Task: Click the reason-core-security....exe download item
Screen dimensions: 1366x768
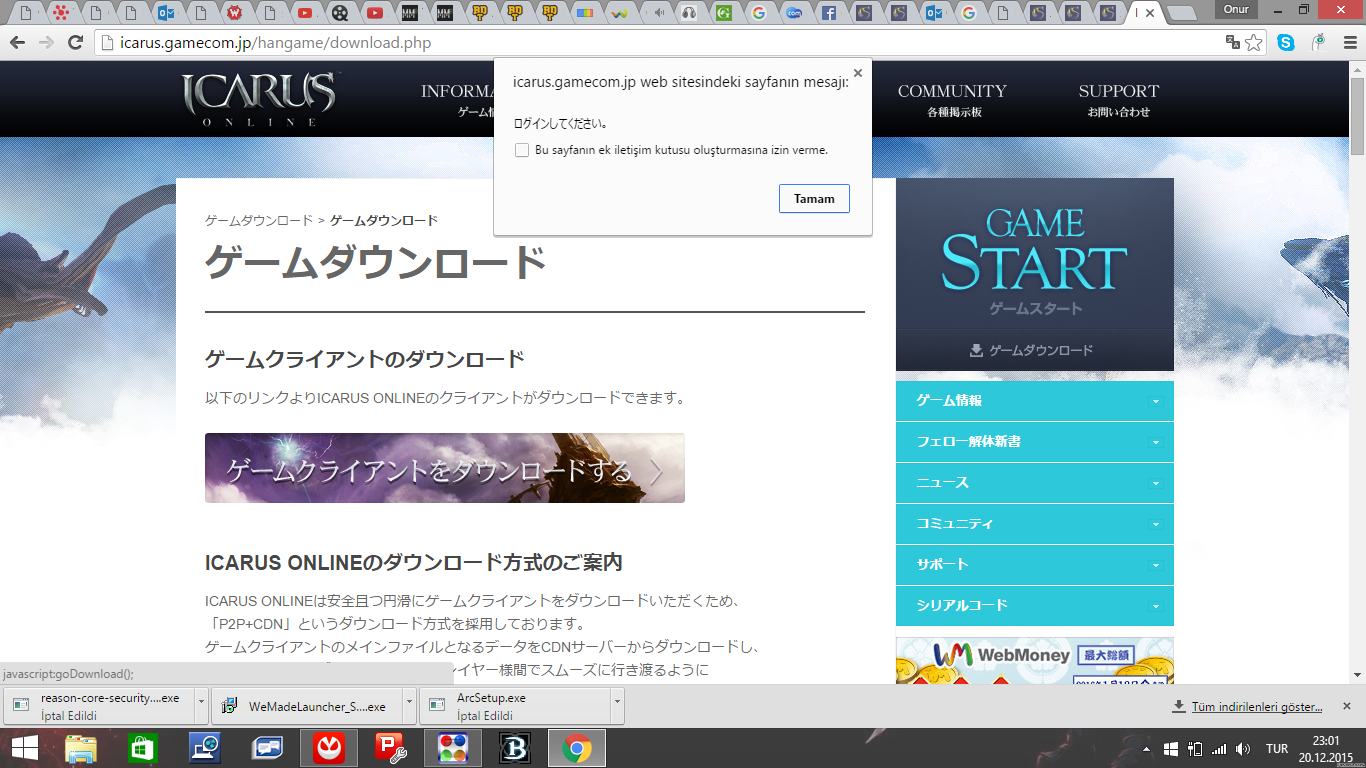Action: (98, 705)
